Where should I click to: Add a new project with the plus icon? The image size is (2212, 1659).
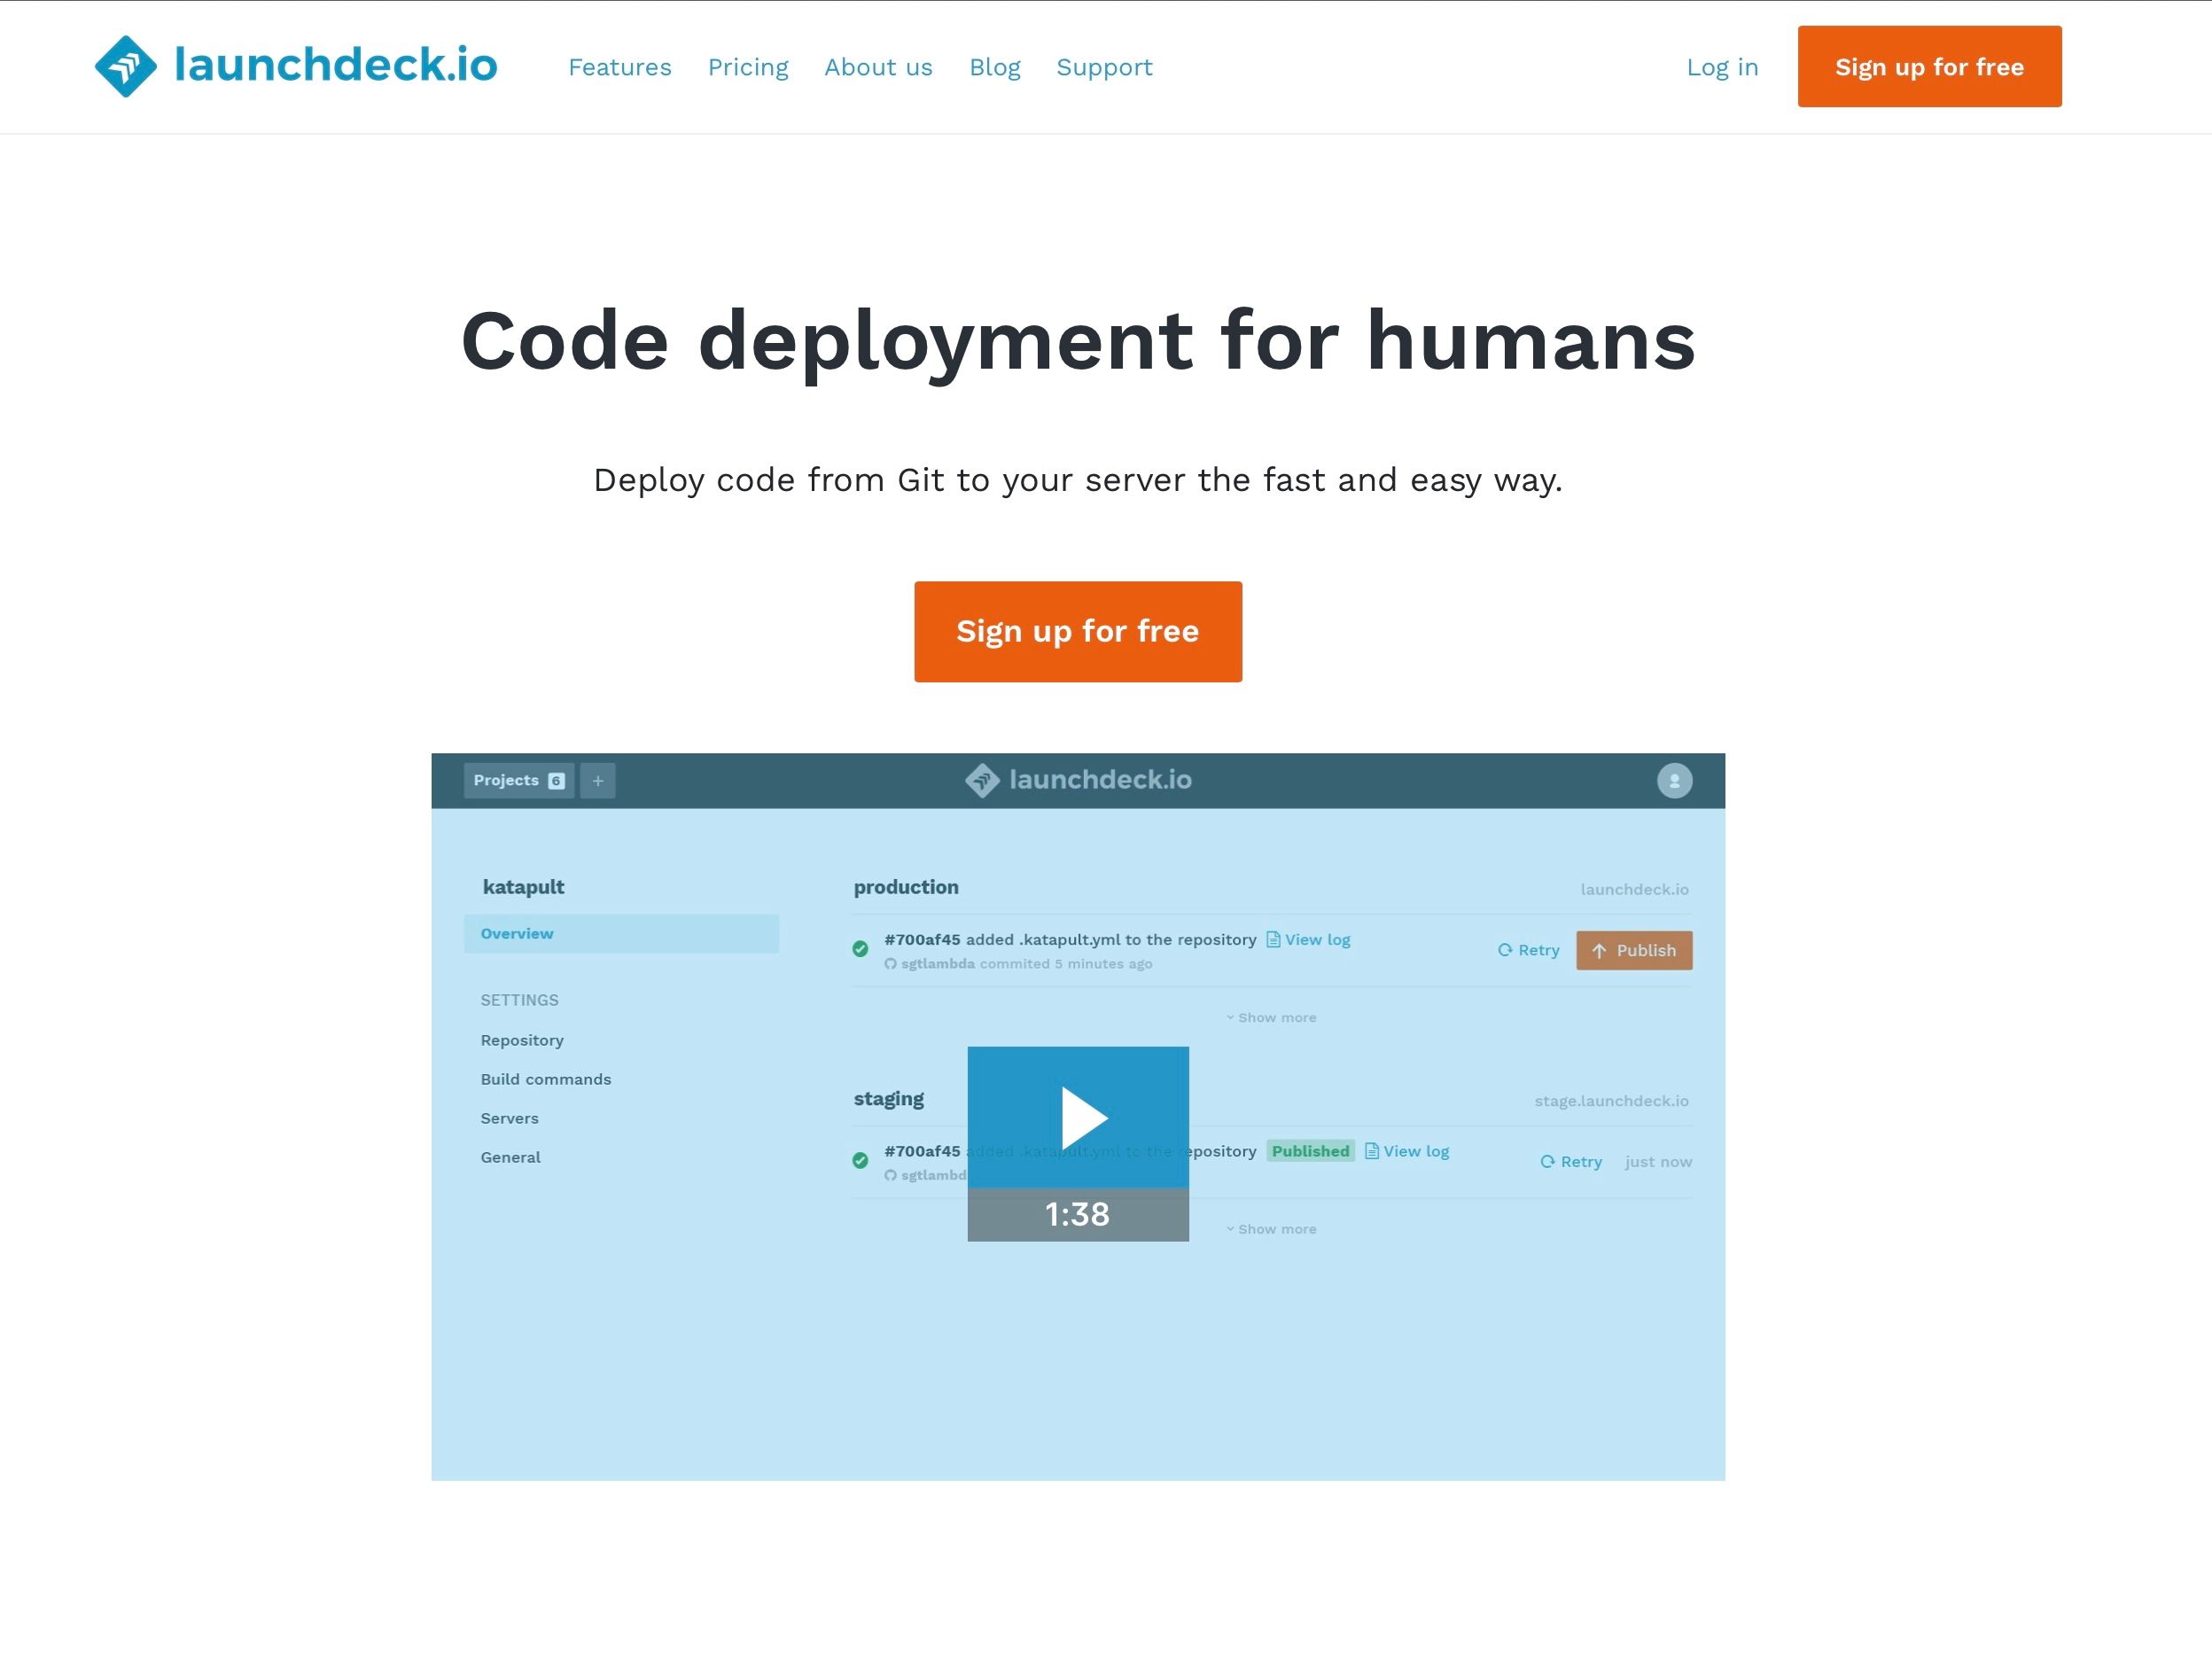click(597, 780)
